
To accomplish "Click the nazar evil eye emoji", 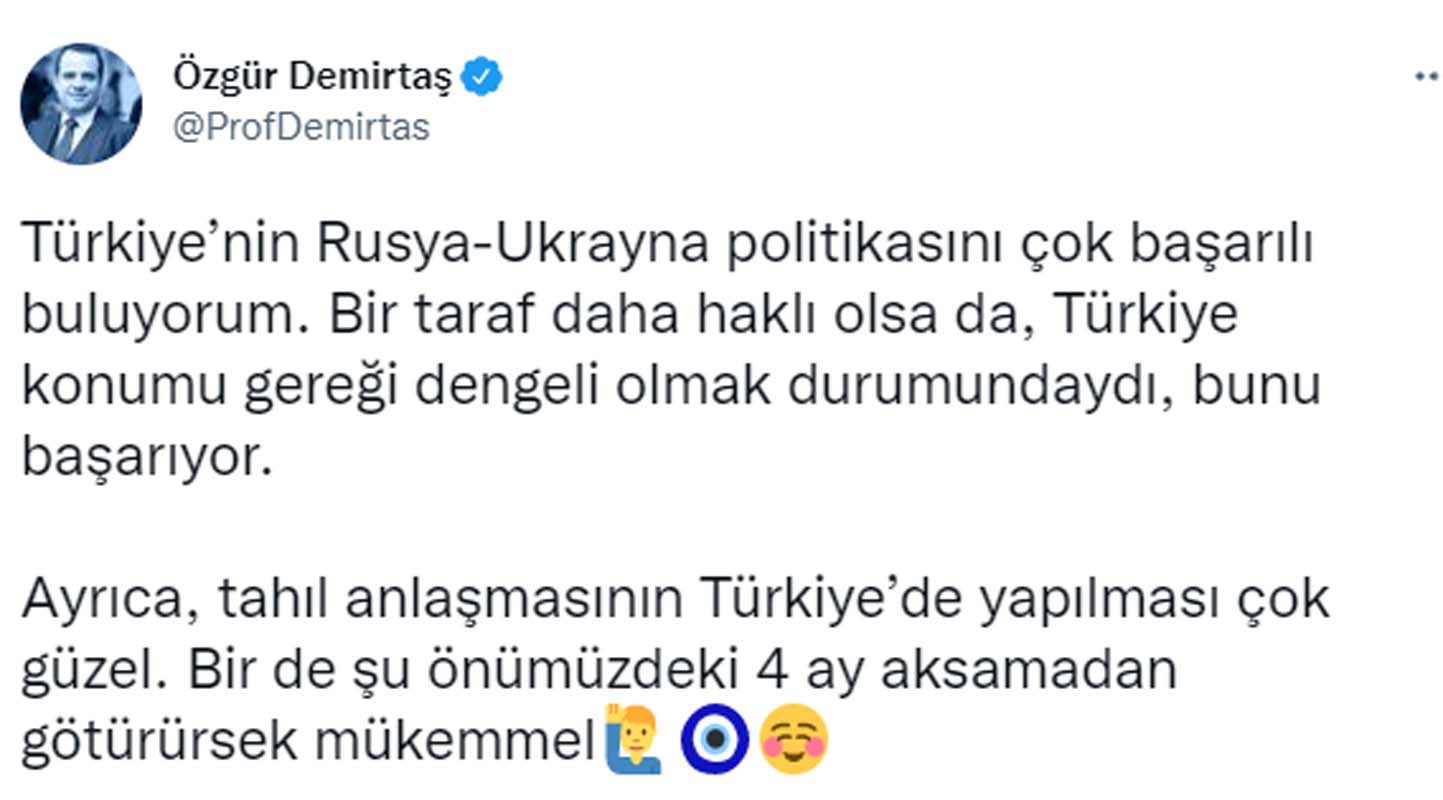I will [714, 738].
